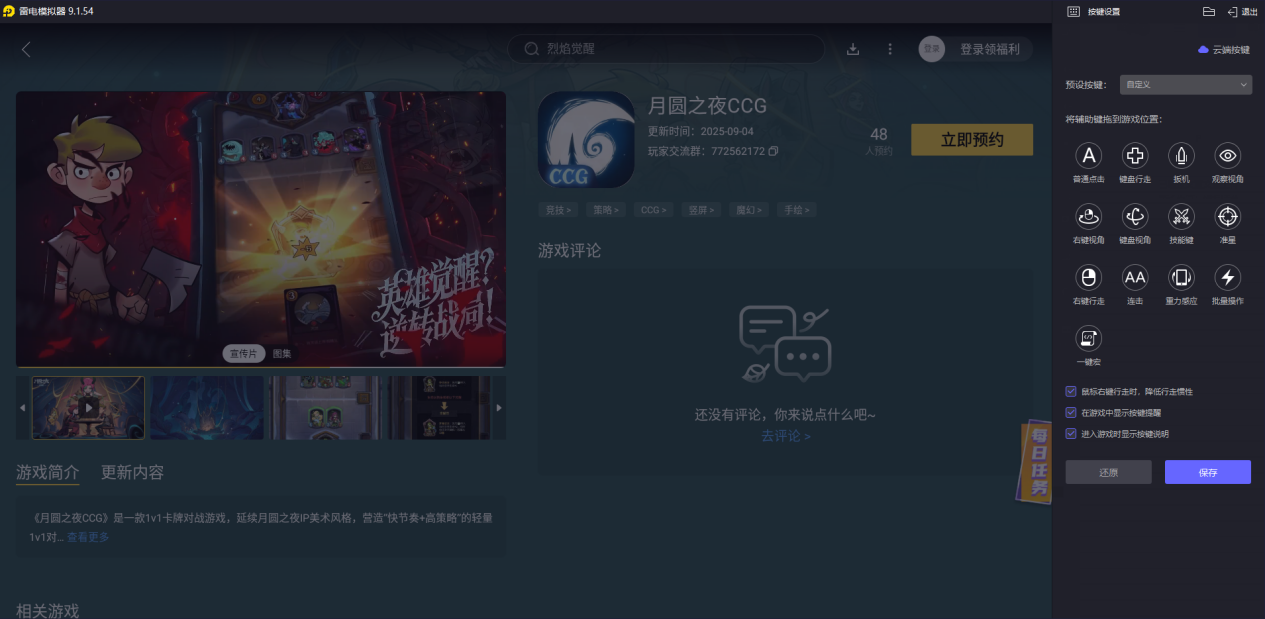Click the 相关游戏 heading
The image size is (1265, 619).
point(47,610)
